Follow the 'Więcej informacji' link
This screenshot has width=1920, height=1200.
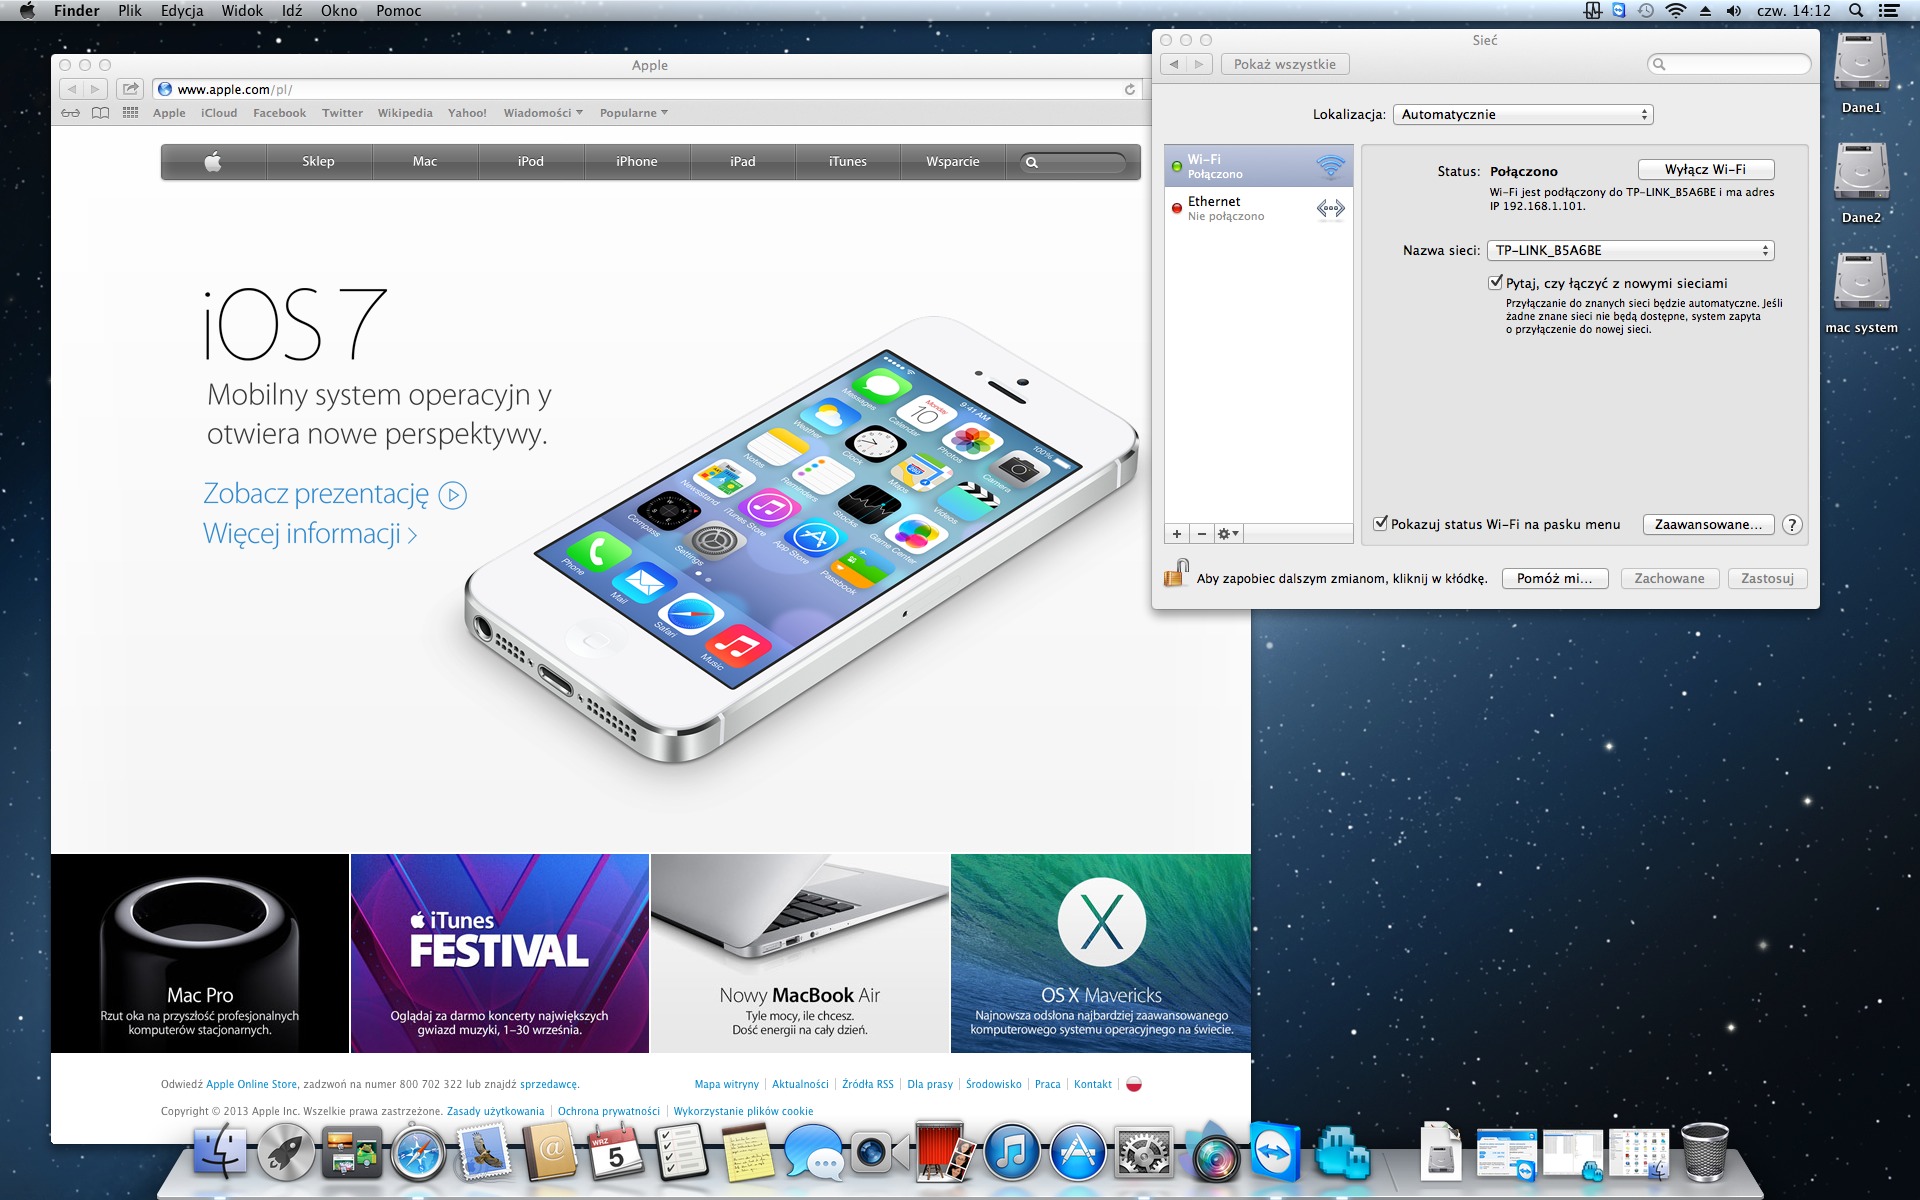coord(310,534)
